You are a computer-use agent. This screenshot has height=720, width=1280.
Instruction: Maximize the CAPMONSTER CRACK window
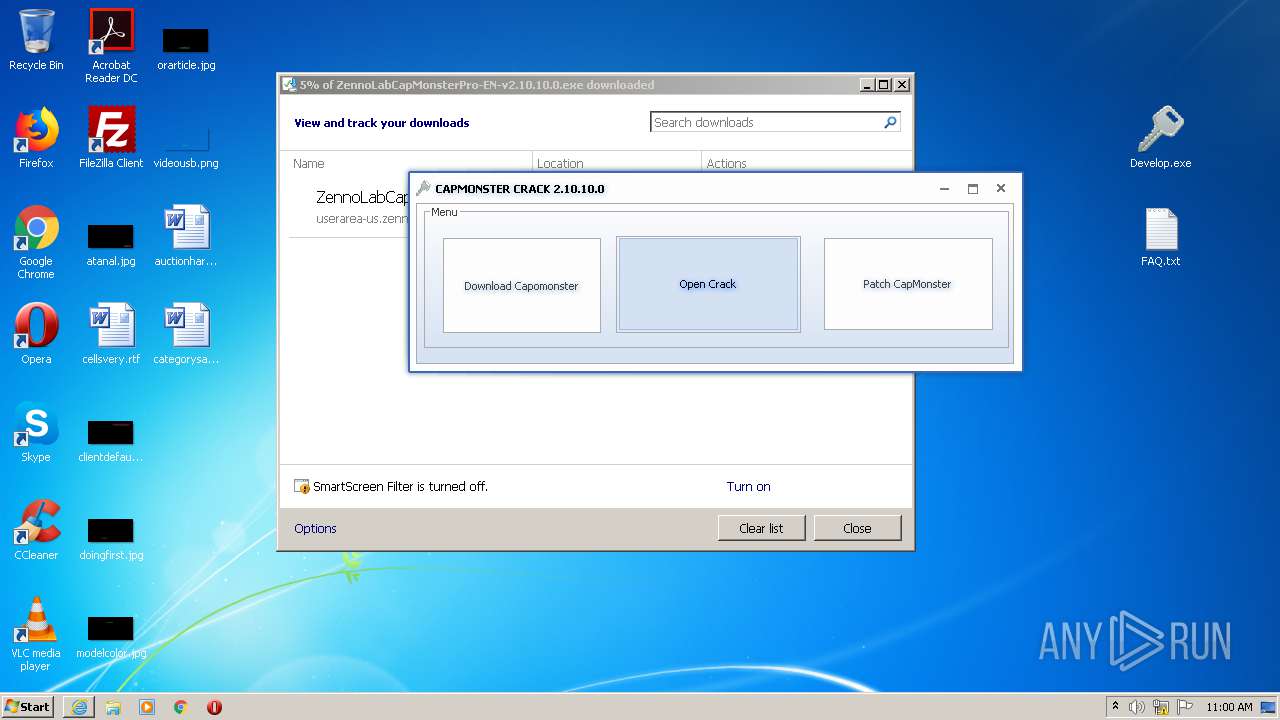point(972,188)
